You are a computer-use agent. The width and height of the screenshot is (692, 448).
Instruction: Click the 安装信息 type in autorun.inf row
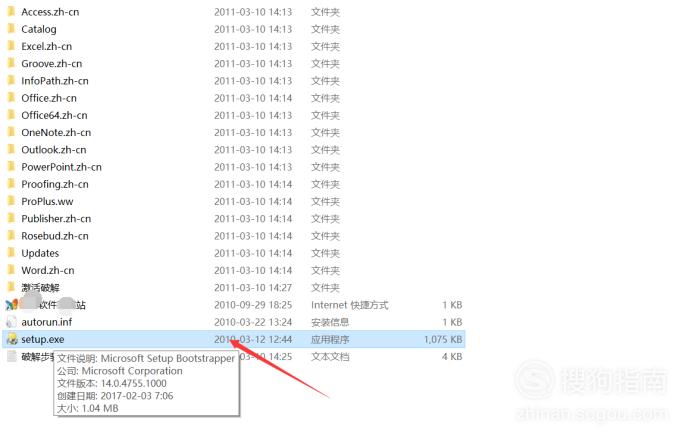click(330, 322)
